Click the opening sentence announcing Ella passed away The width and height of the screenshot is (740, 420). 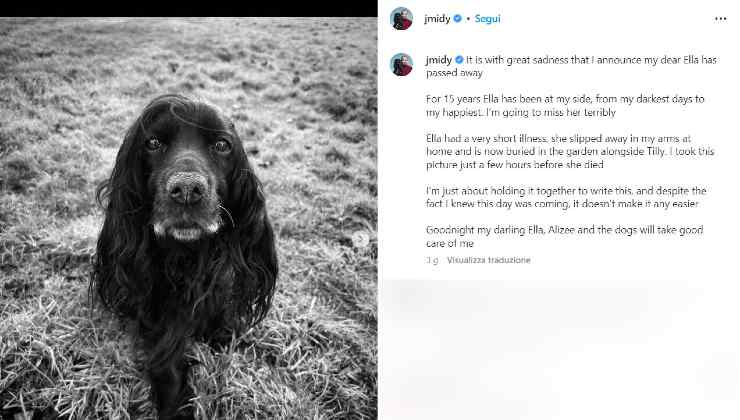571,66
